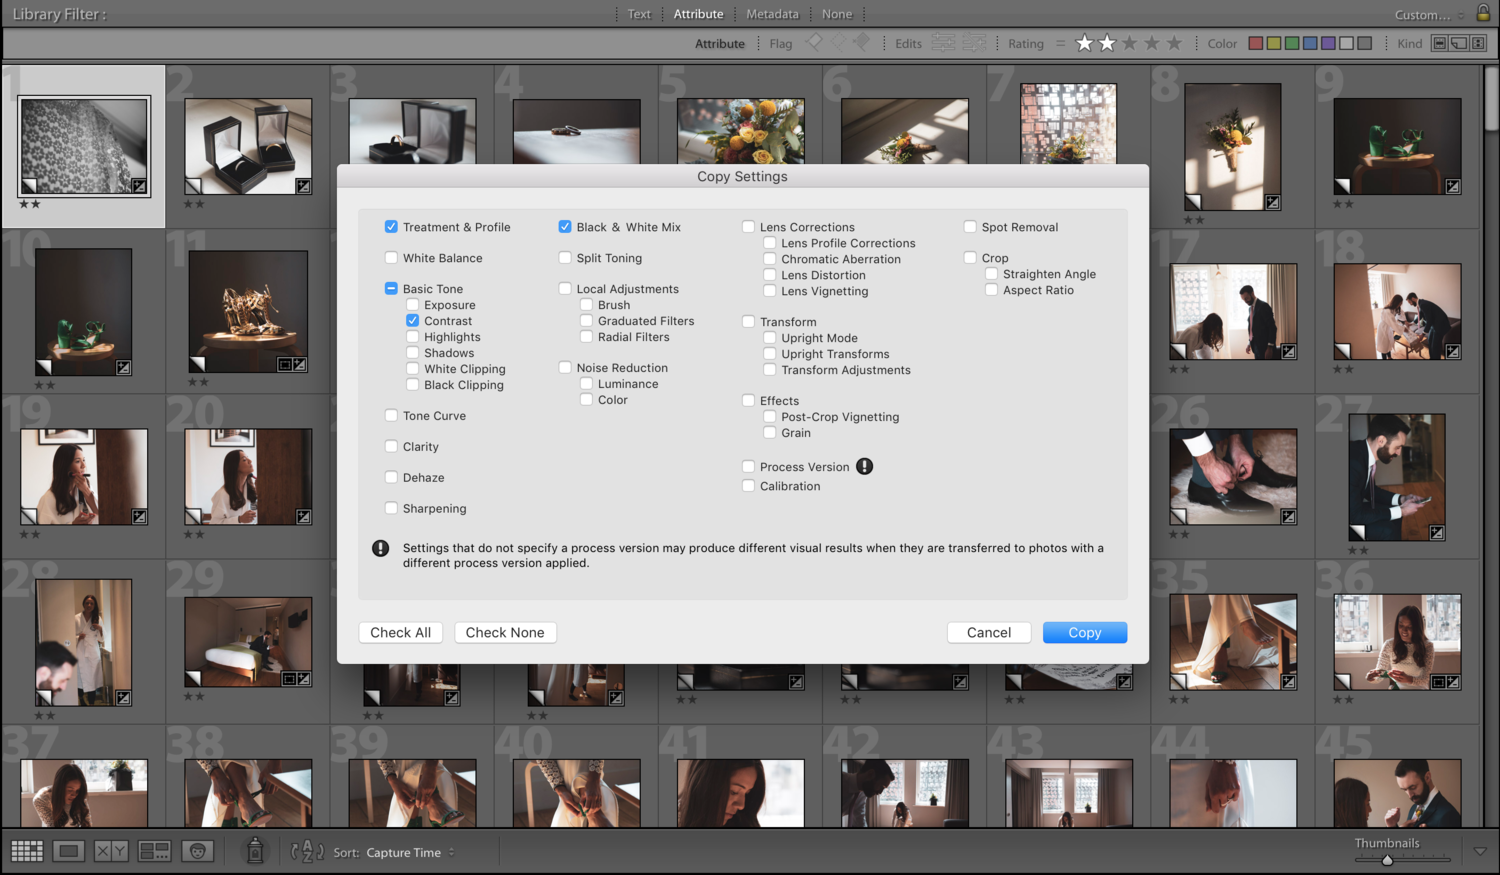Screen dimensions: 1500x875
Task: Check the Straighten Angle option
Action: (991, 273)
